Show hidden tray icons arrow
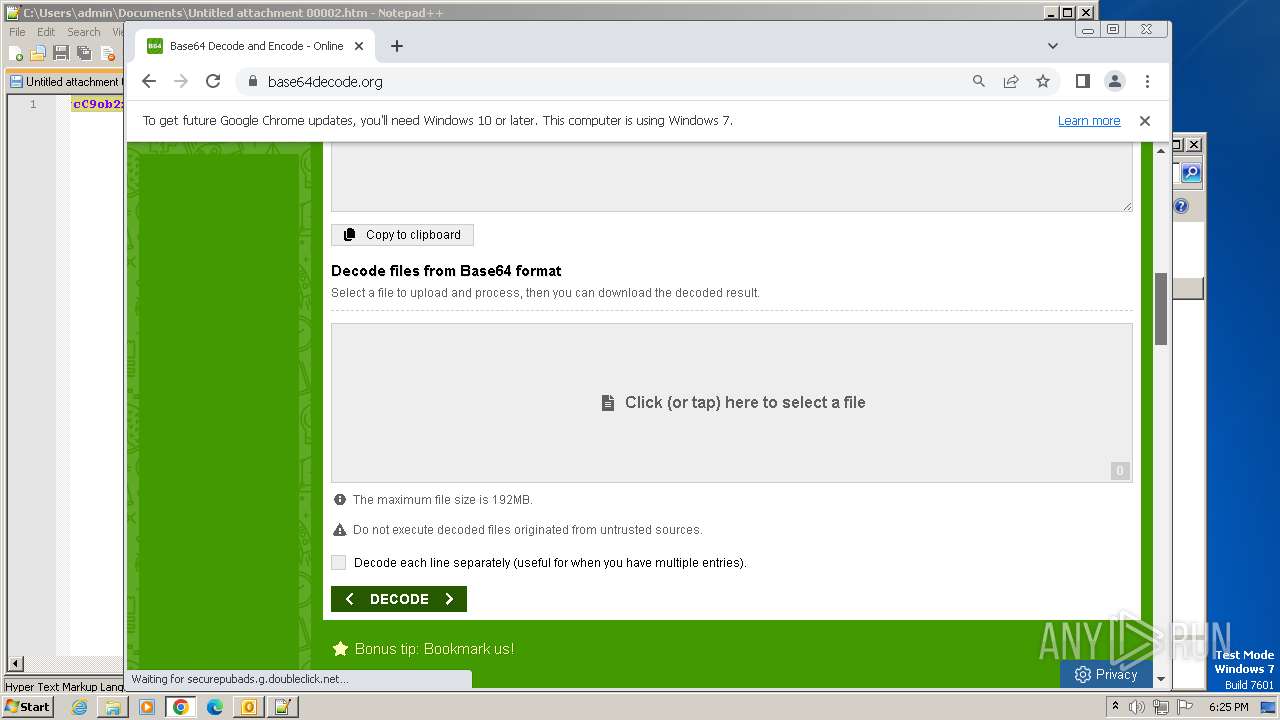The image size is (1280, 720). 1115,707
